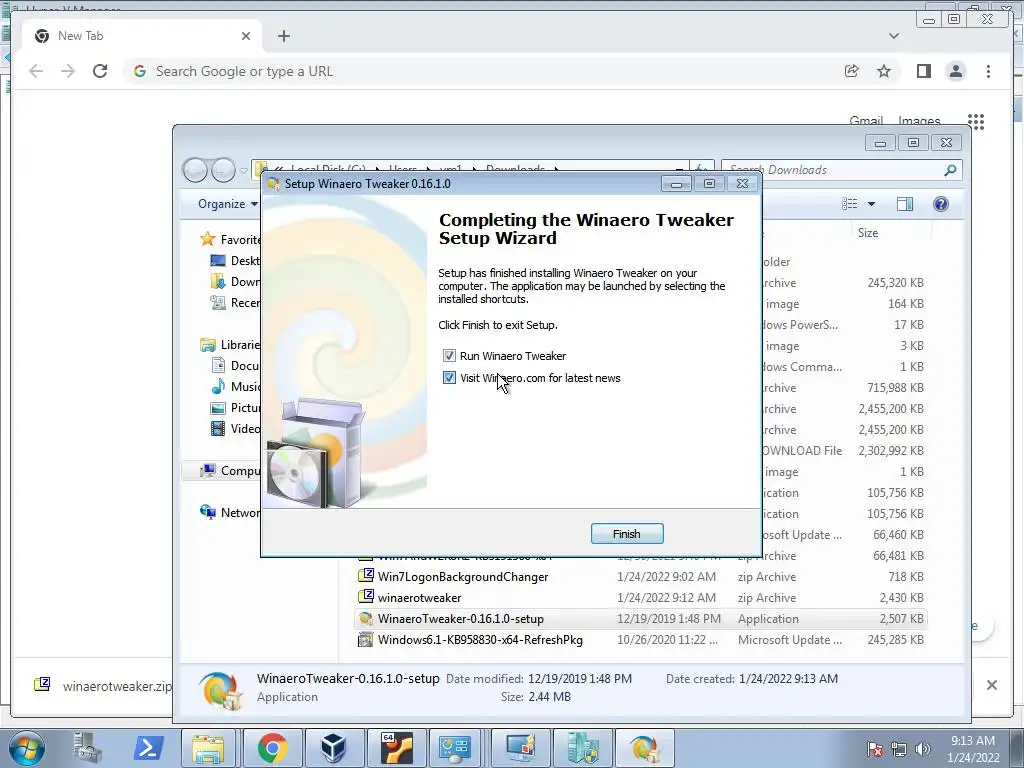
Task: Share this page icon in Chrome
Action: [852, 71]
